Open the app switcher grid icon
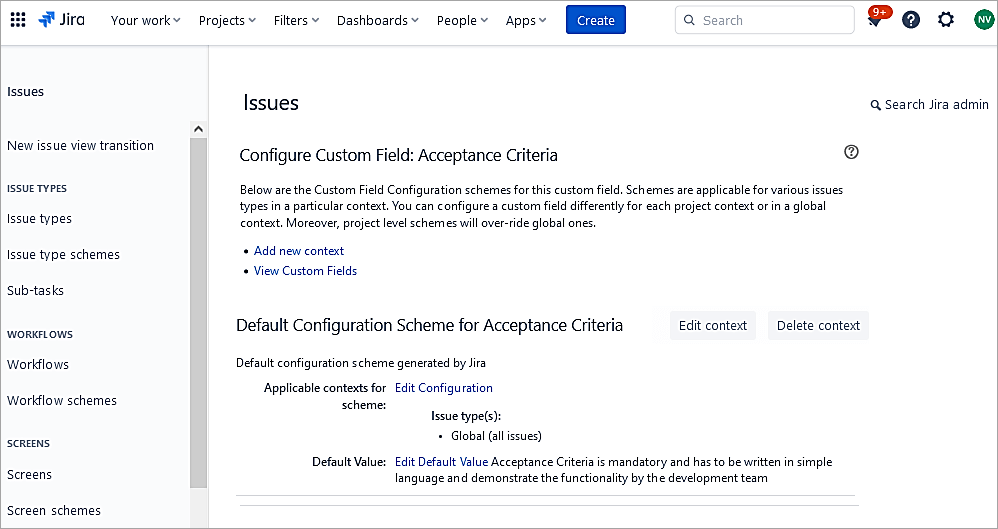Image resolution: width=998 pixels, height=529 pixels. pyautogui.click(x=18, y=20)
